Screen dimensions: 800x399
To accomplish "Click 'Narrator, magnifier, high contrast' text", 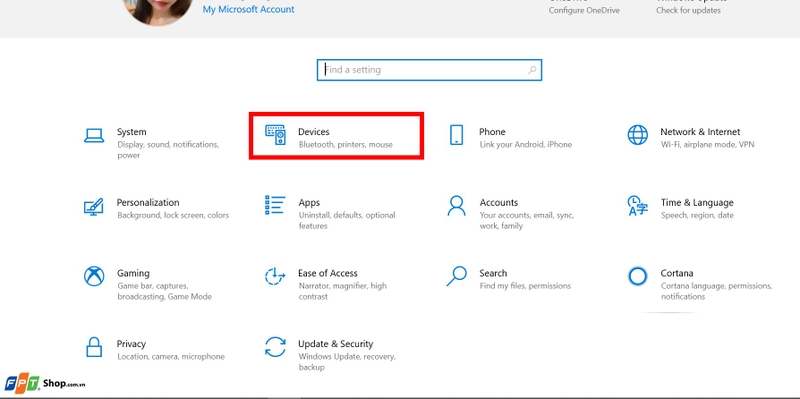I will tap(343, 291).
